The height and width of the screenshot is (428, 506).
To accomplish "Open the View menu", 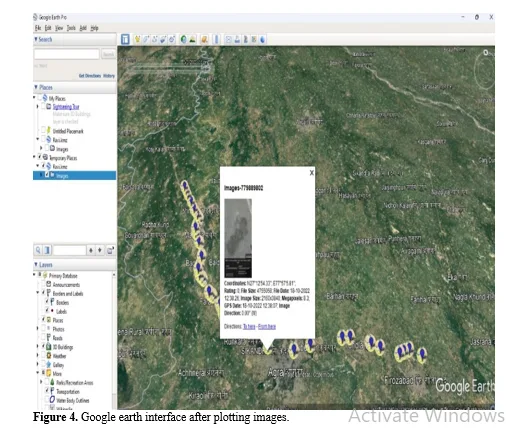I will tap(59, 28).
